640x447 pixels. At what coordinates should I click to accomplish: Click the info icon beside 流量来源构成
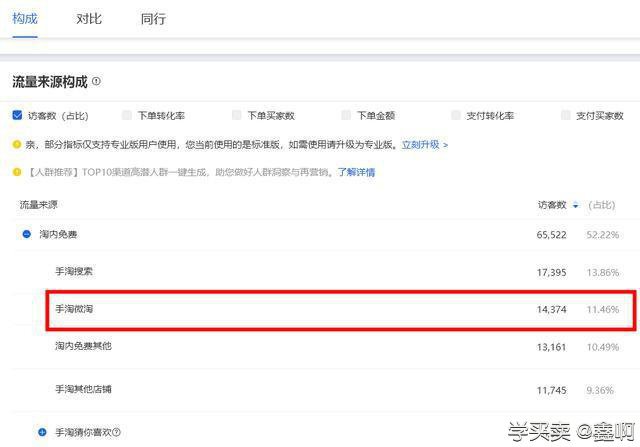tap(96, 81)
